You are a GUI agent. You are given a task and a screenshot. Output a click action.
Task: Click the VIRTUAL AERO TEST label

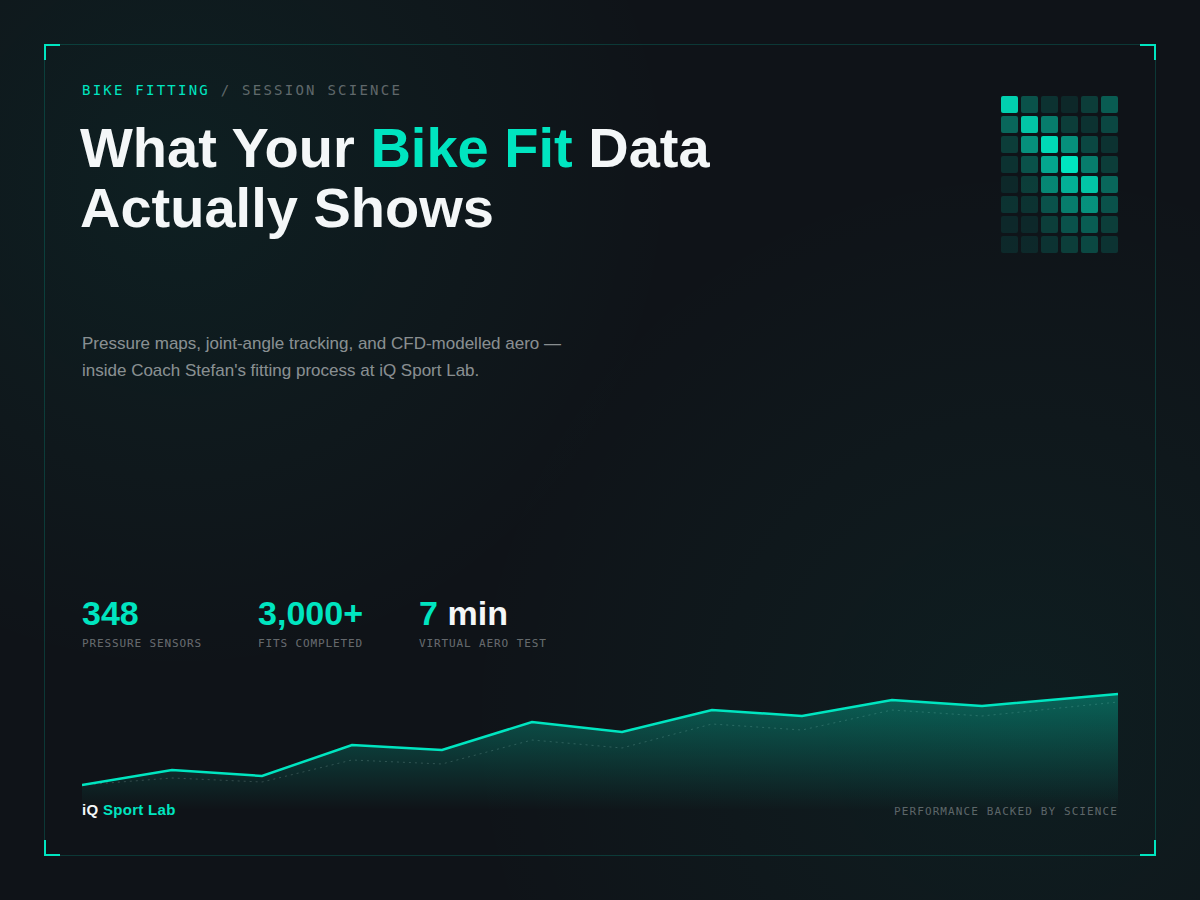point(483,643)
